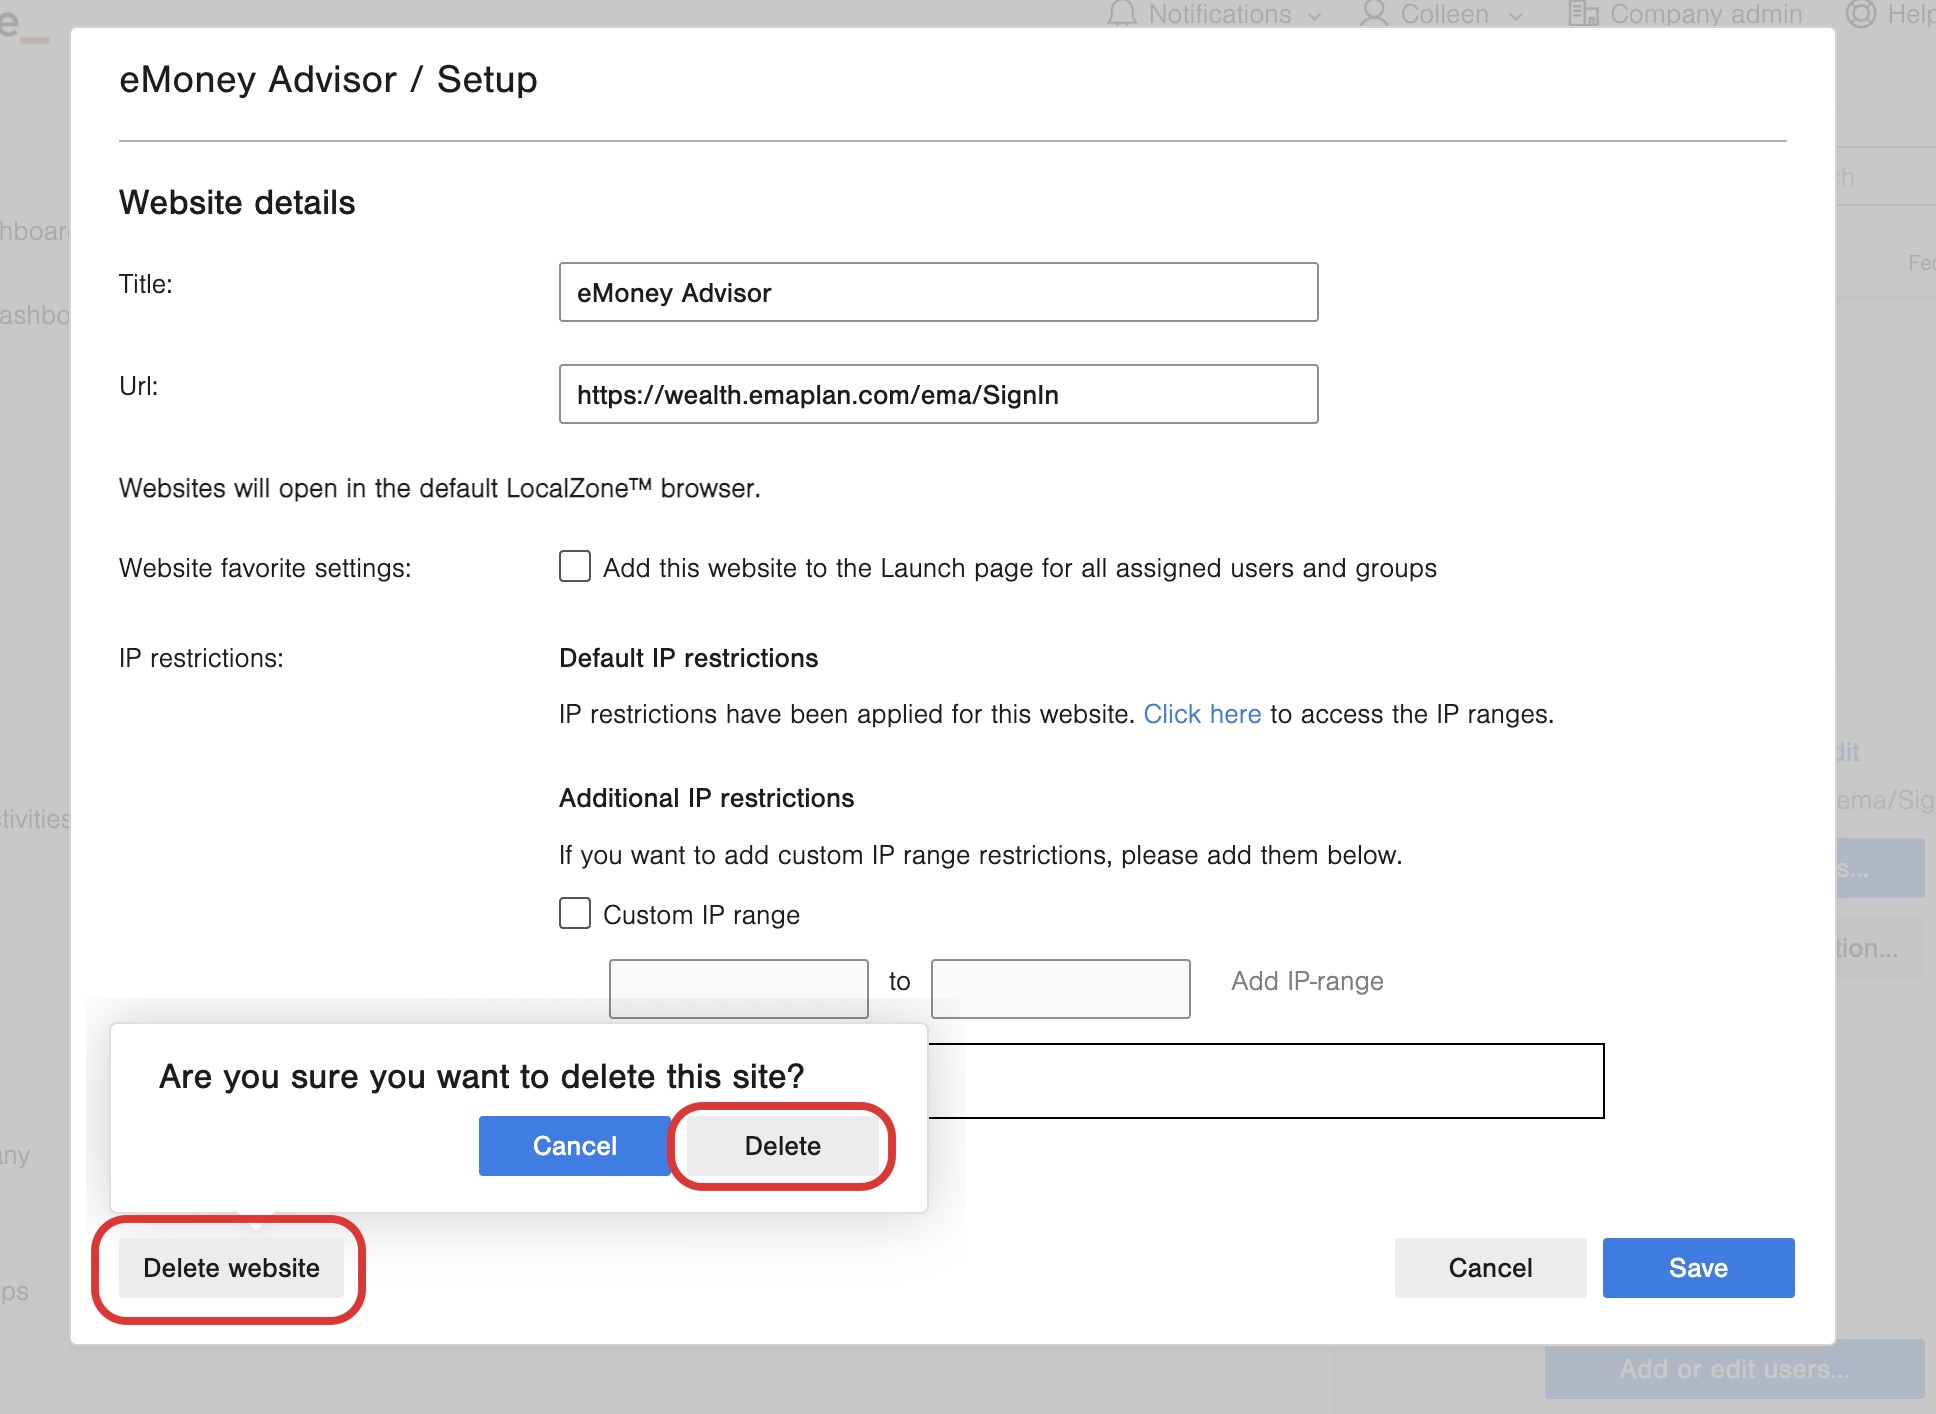Image resolution: width=1936 pixels, height=1414 pixels.
Task: Expand the Notifications dropdown chevron
Action: [1314, 17]
